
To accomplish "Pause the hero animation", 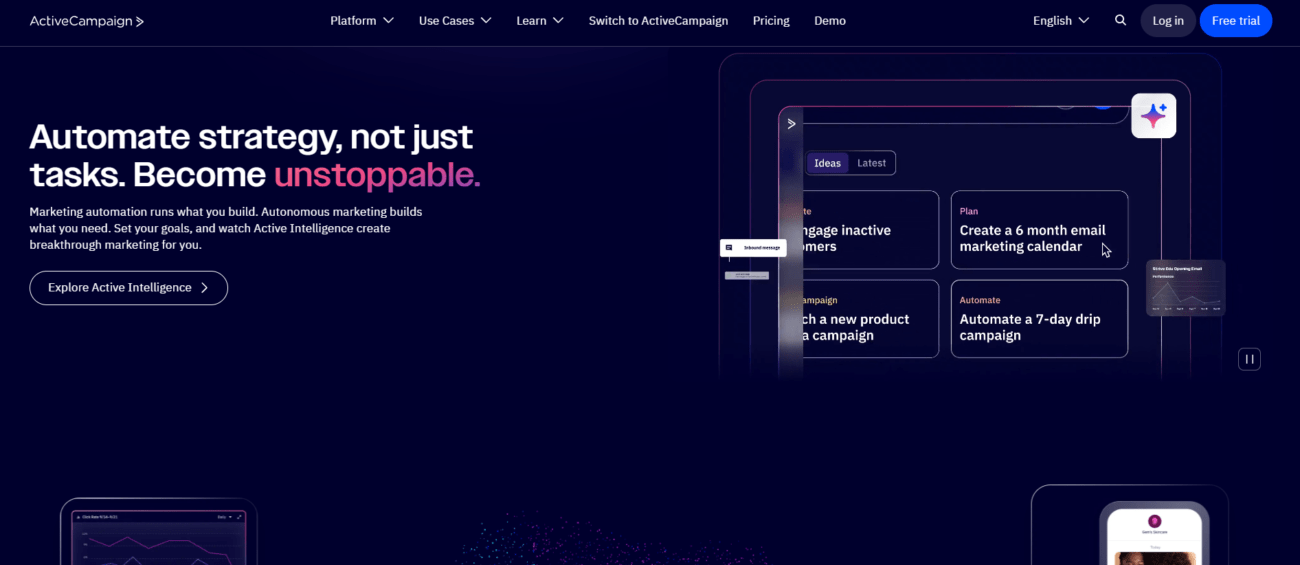I will pyautogui.click(x=1249, y=359).
